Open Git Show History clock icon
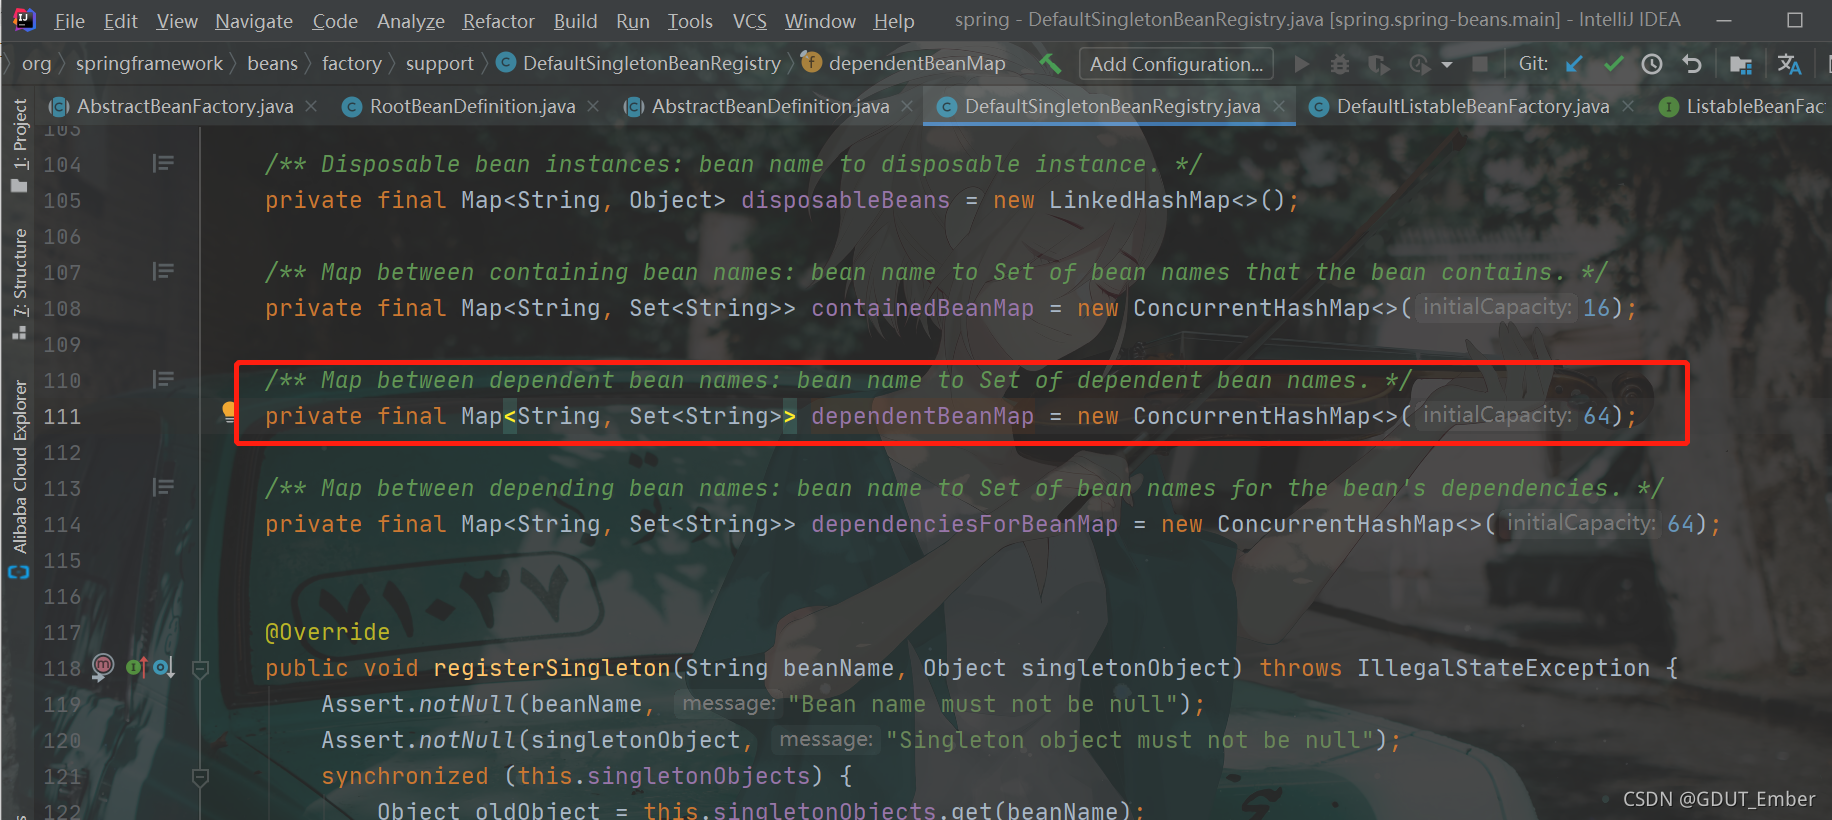The height and width of the screenshot is (820, 1832). 1652,64
